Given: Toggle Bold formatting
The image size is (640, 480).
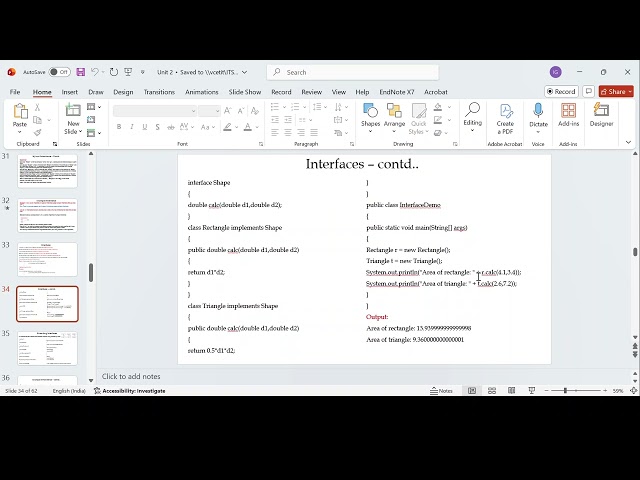Looking at the screenshot, I should click(x=119, y=127).
